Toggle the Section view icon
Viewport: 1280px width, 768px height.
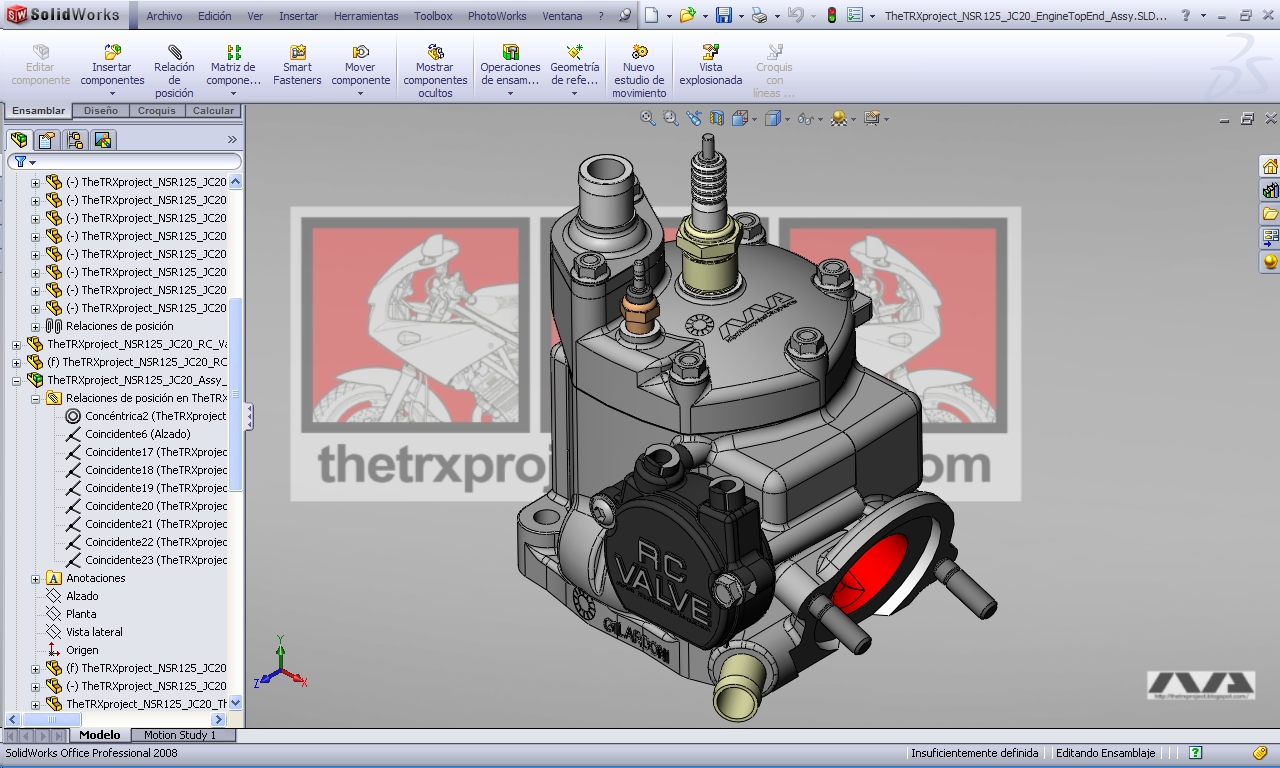point(716,118)
